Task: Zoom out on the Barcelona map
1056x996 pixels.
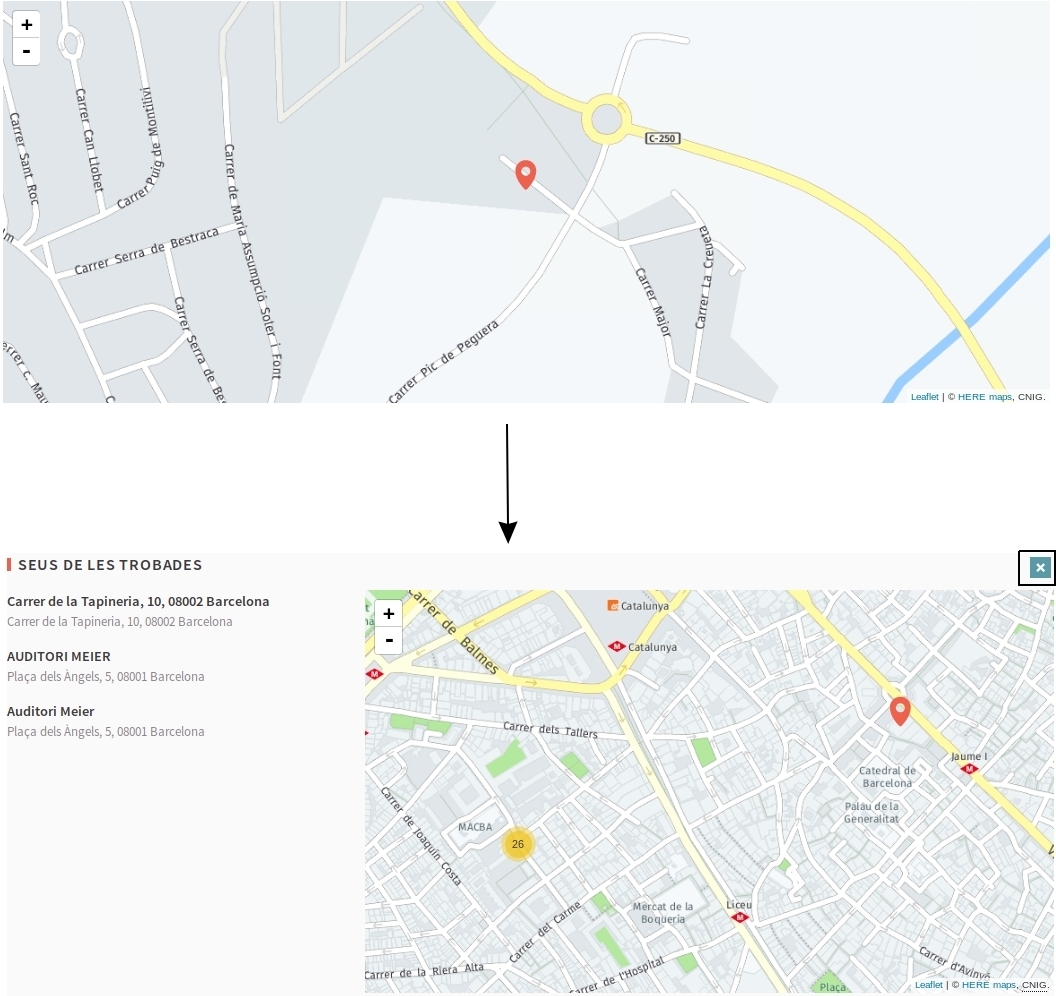Action: tap(388, 640)
